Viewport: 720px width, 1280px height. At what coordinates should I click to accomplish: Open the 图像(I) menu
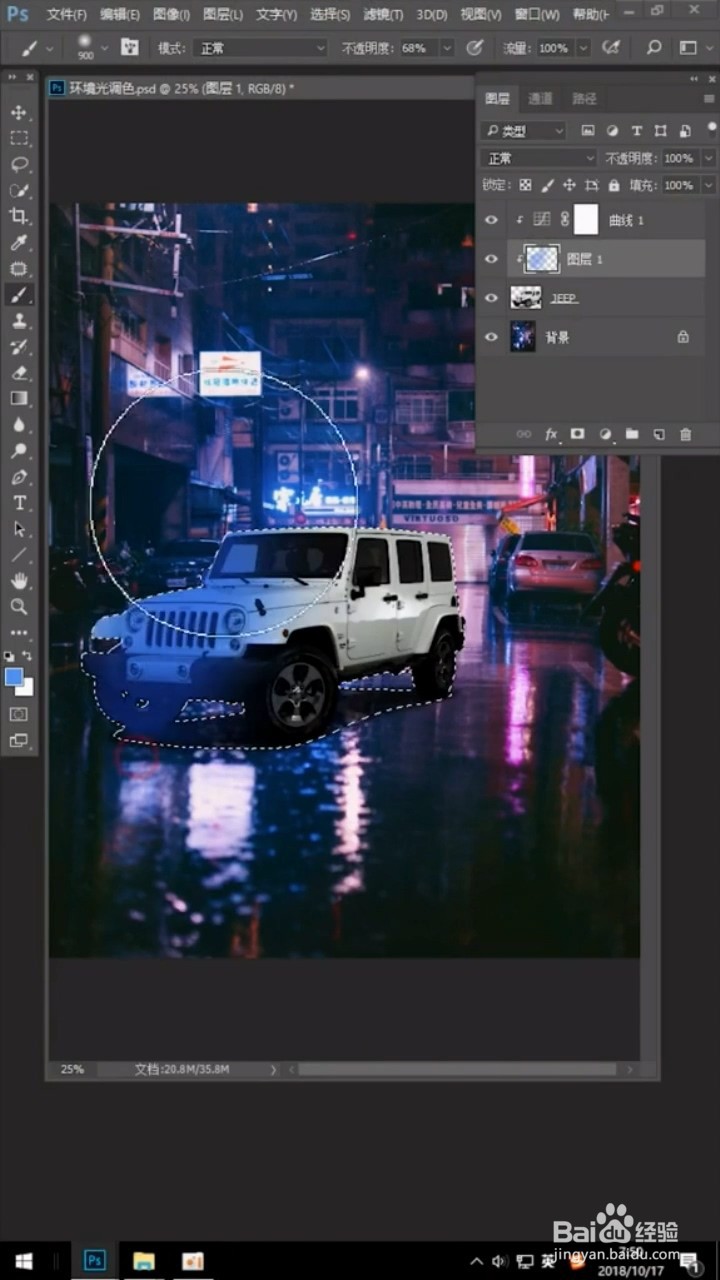(x=172, y=15)
